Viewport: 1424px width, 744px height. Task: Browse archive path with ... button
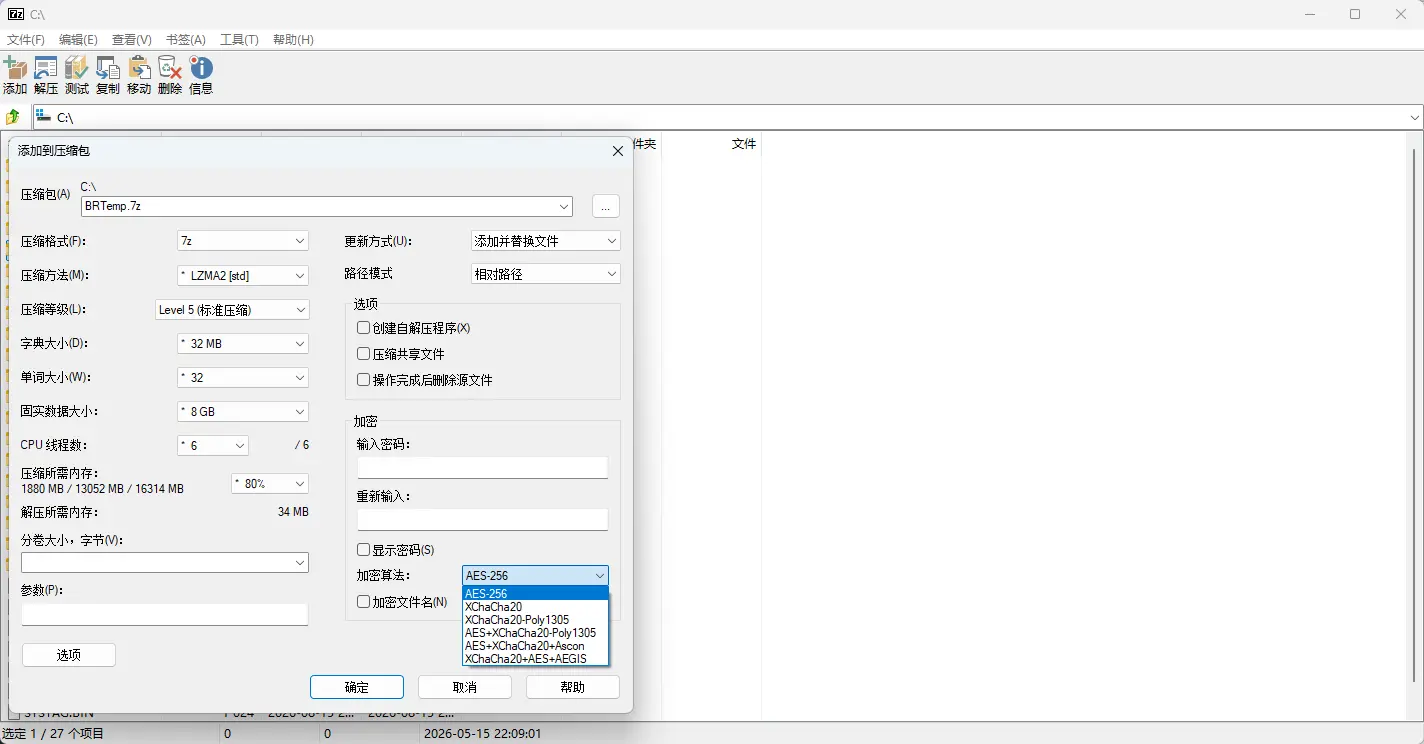606,206
